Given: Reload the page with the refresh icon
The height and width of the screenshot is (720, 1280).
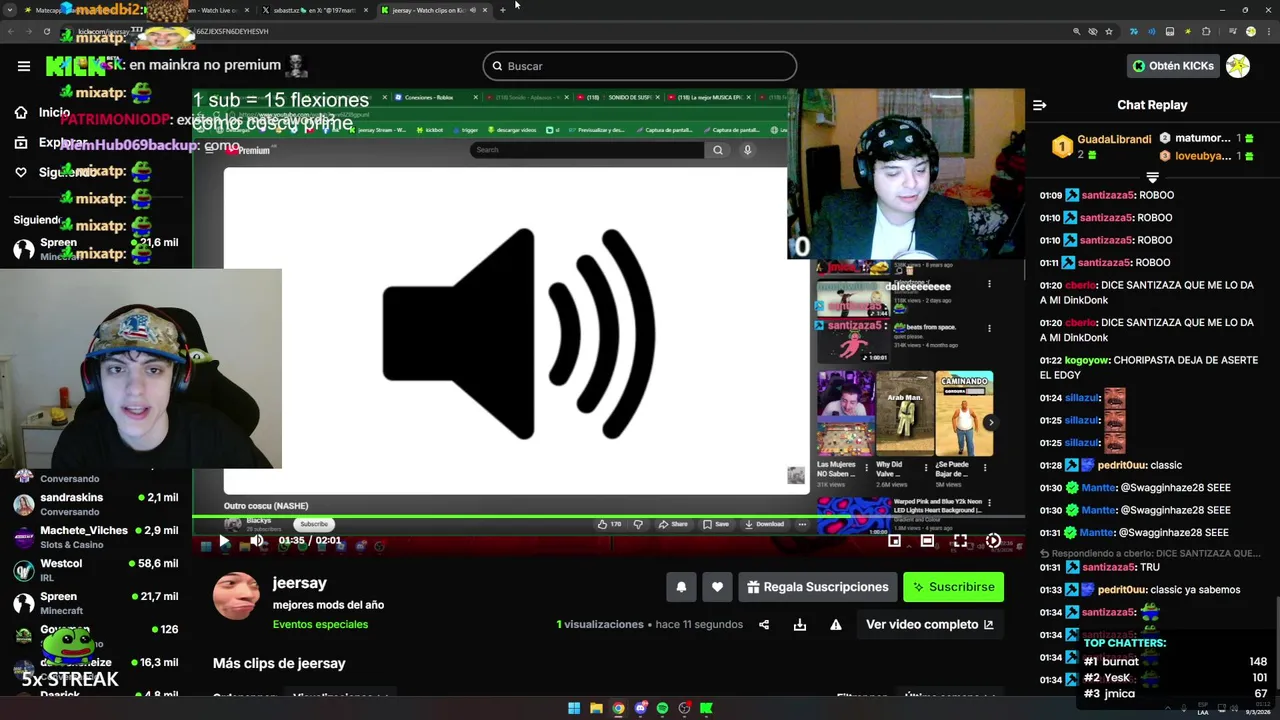Looking at the screenshot, I should 47,32.
